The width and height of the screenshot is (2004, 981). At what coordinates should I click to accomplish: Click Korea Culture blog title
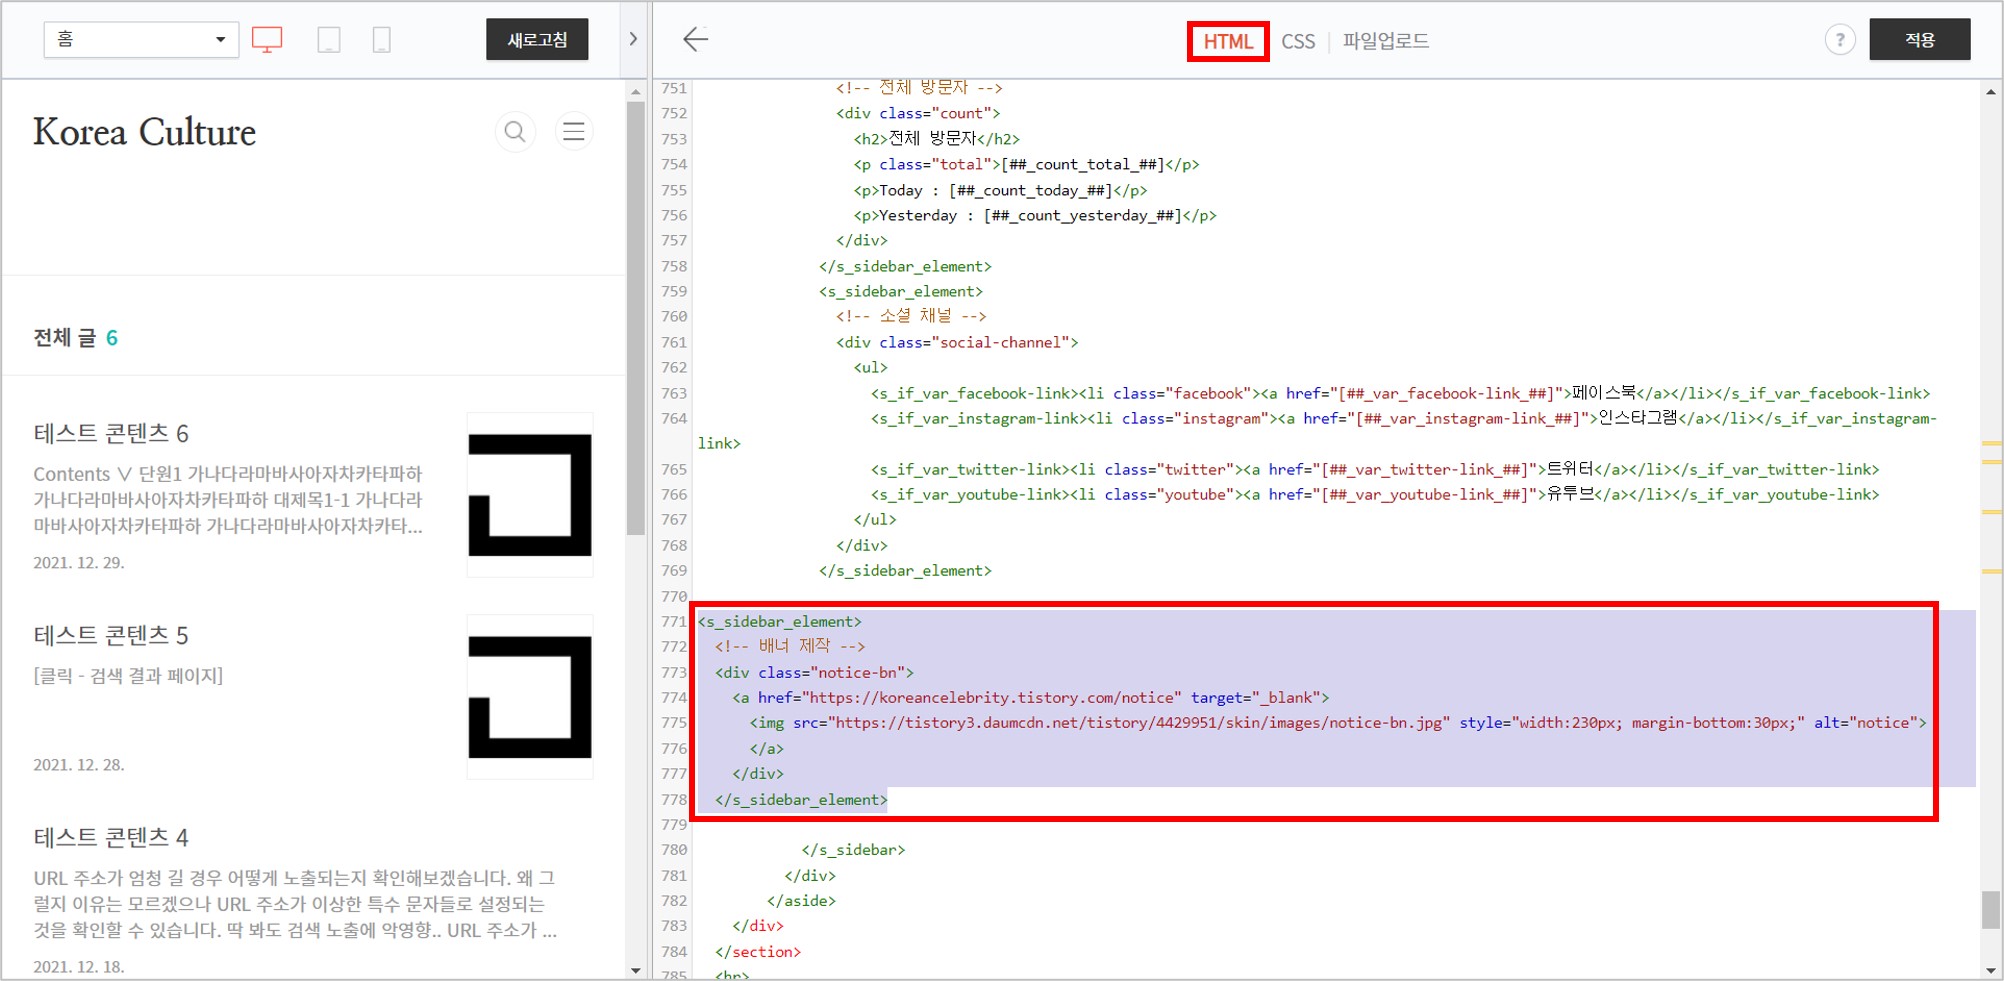pyautogui.click(x=144, y=132)
